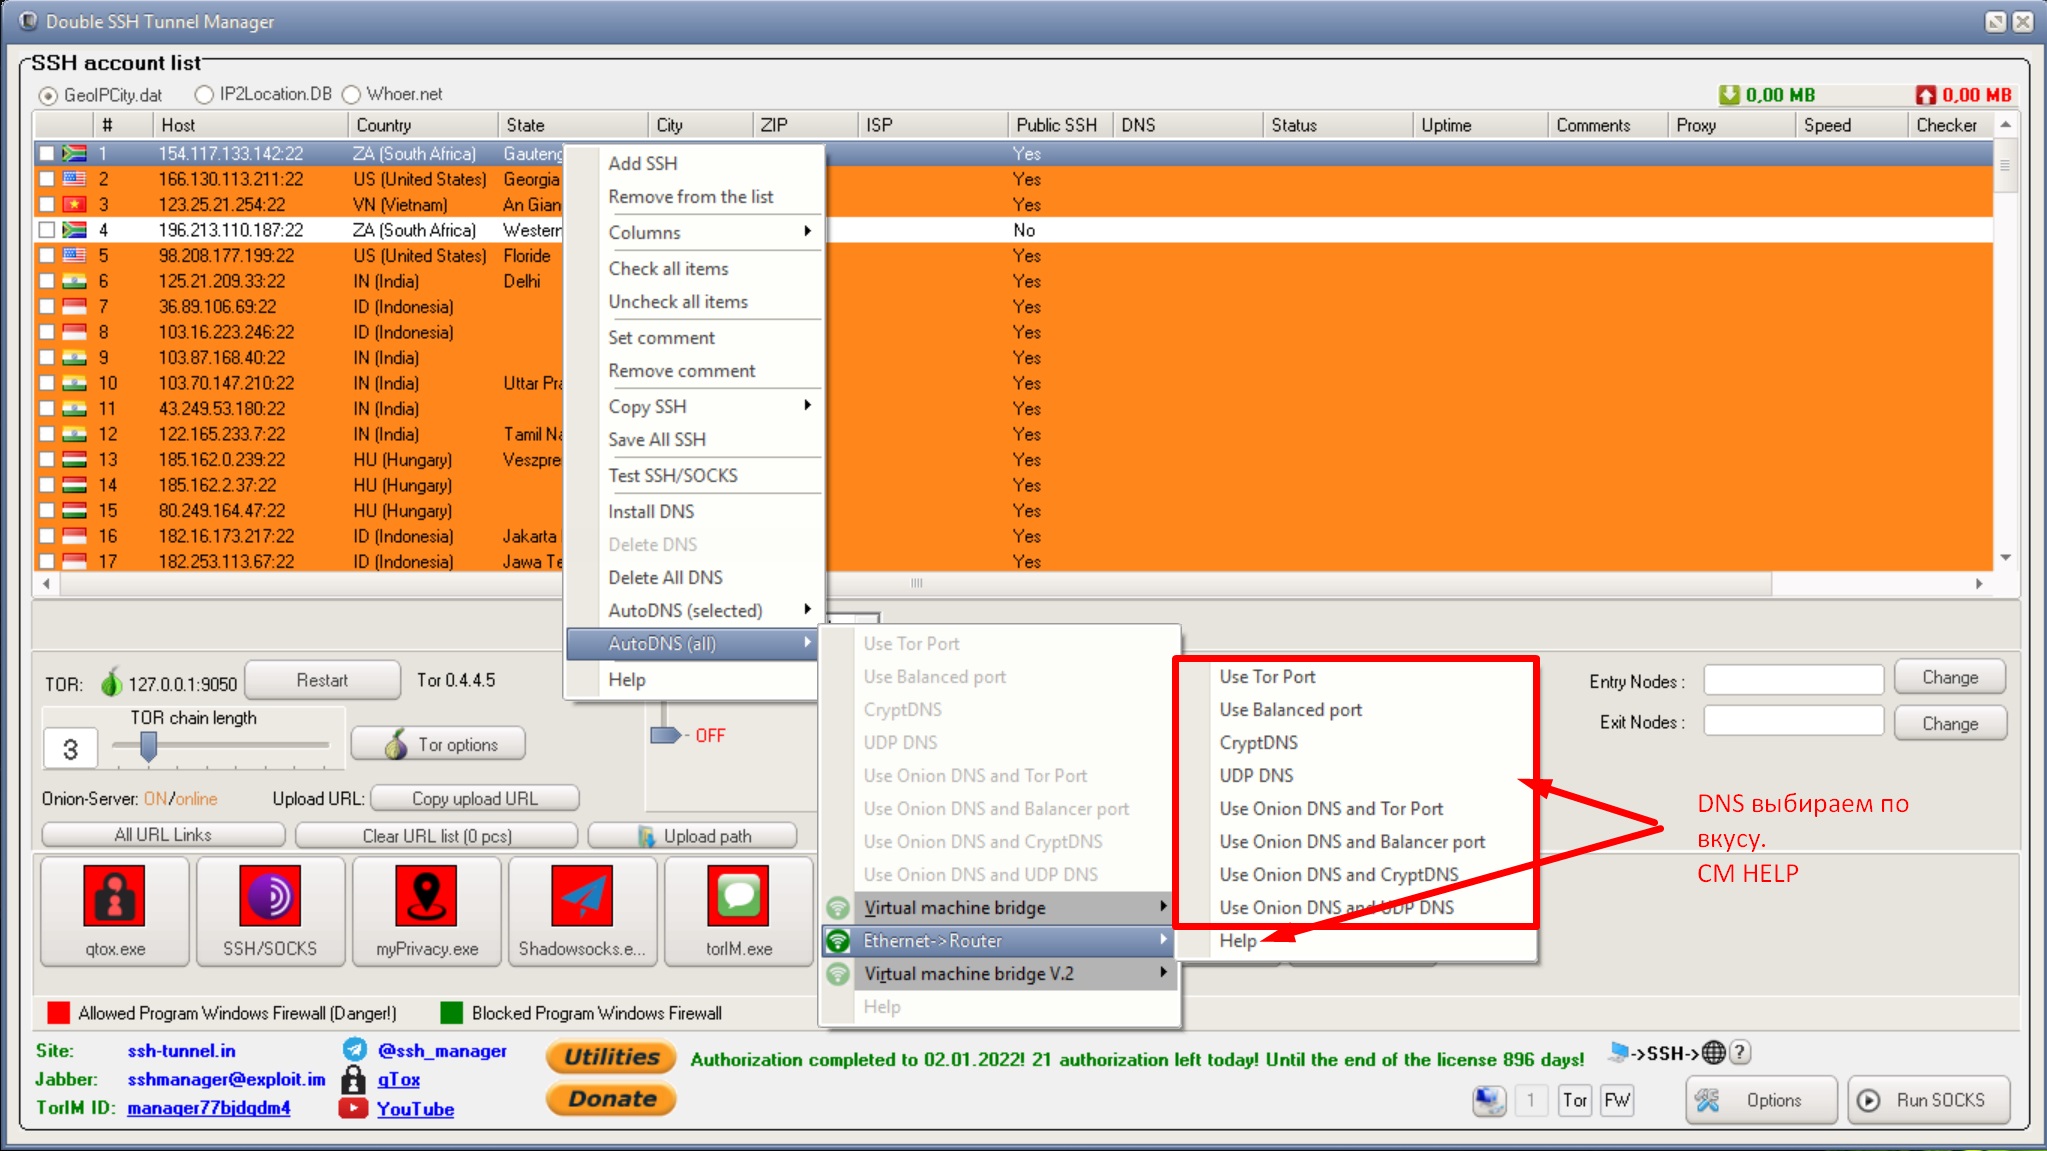This screenshot has height=1151, width=2047.
Task: Select IP2Location.DB radio button
Action: (200, 94)
